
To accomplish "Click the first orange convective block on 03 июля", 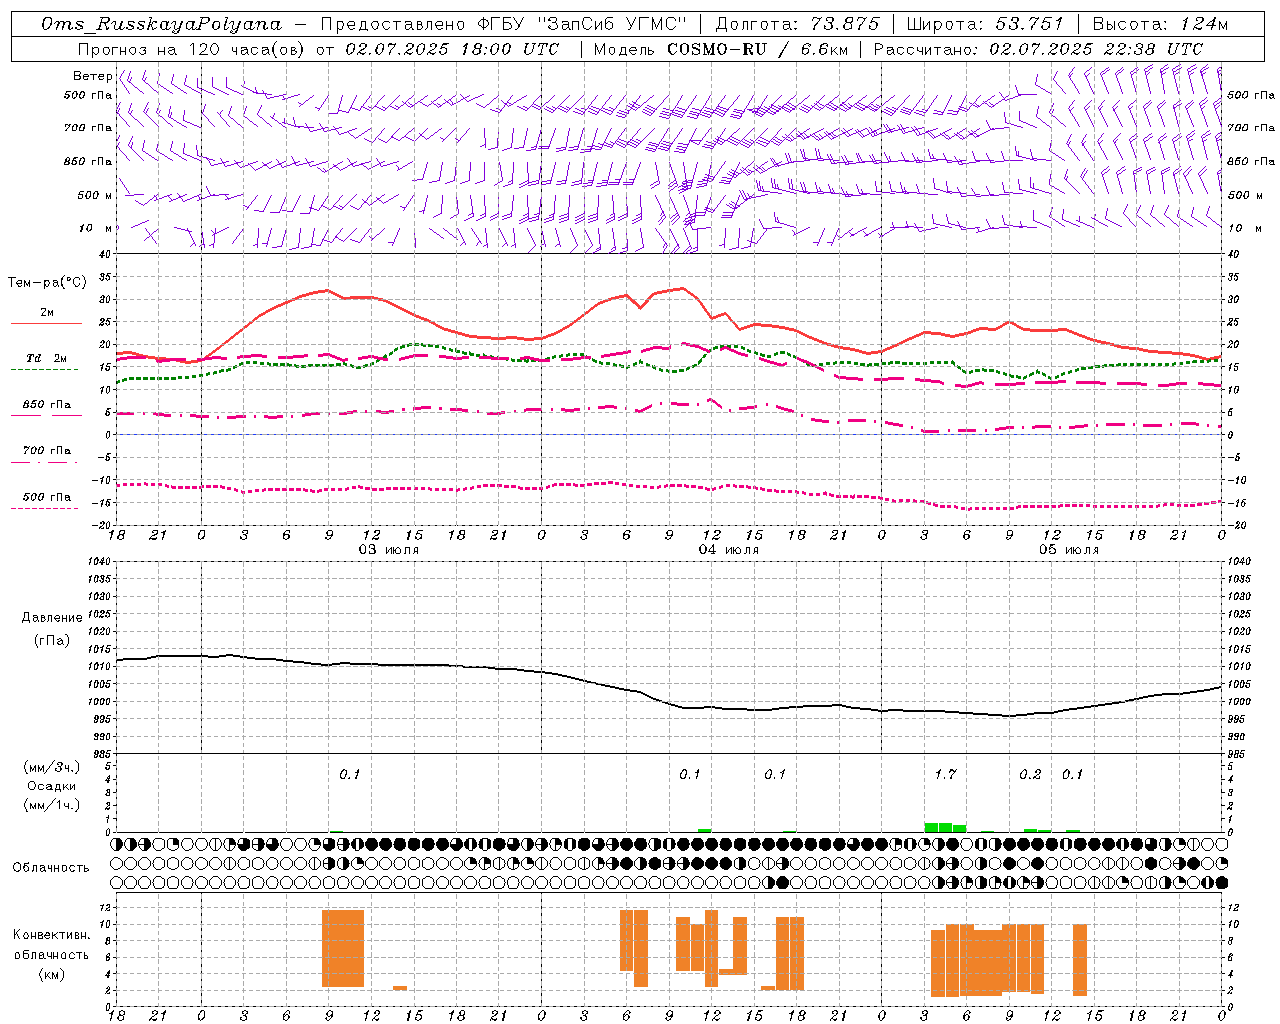I will point(343,949).
